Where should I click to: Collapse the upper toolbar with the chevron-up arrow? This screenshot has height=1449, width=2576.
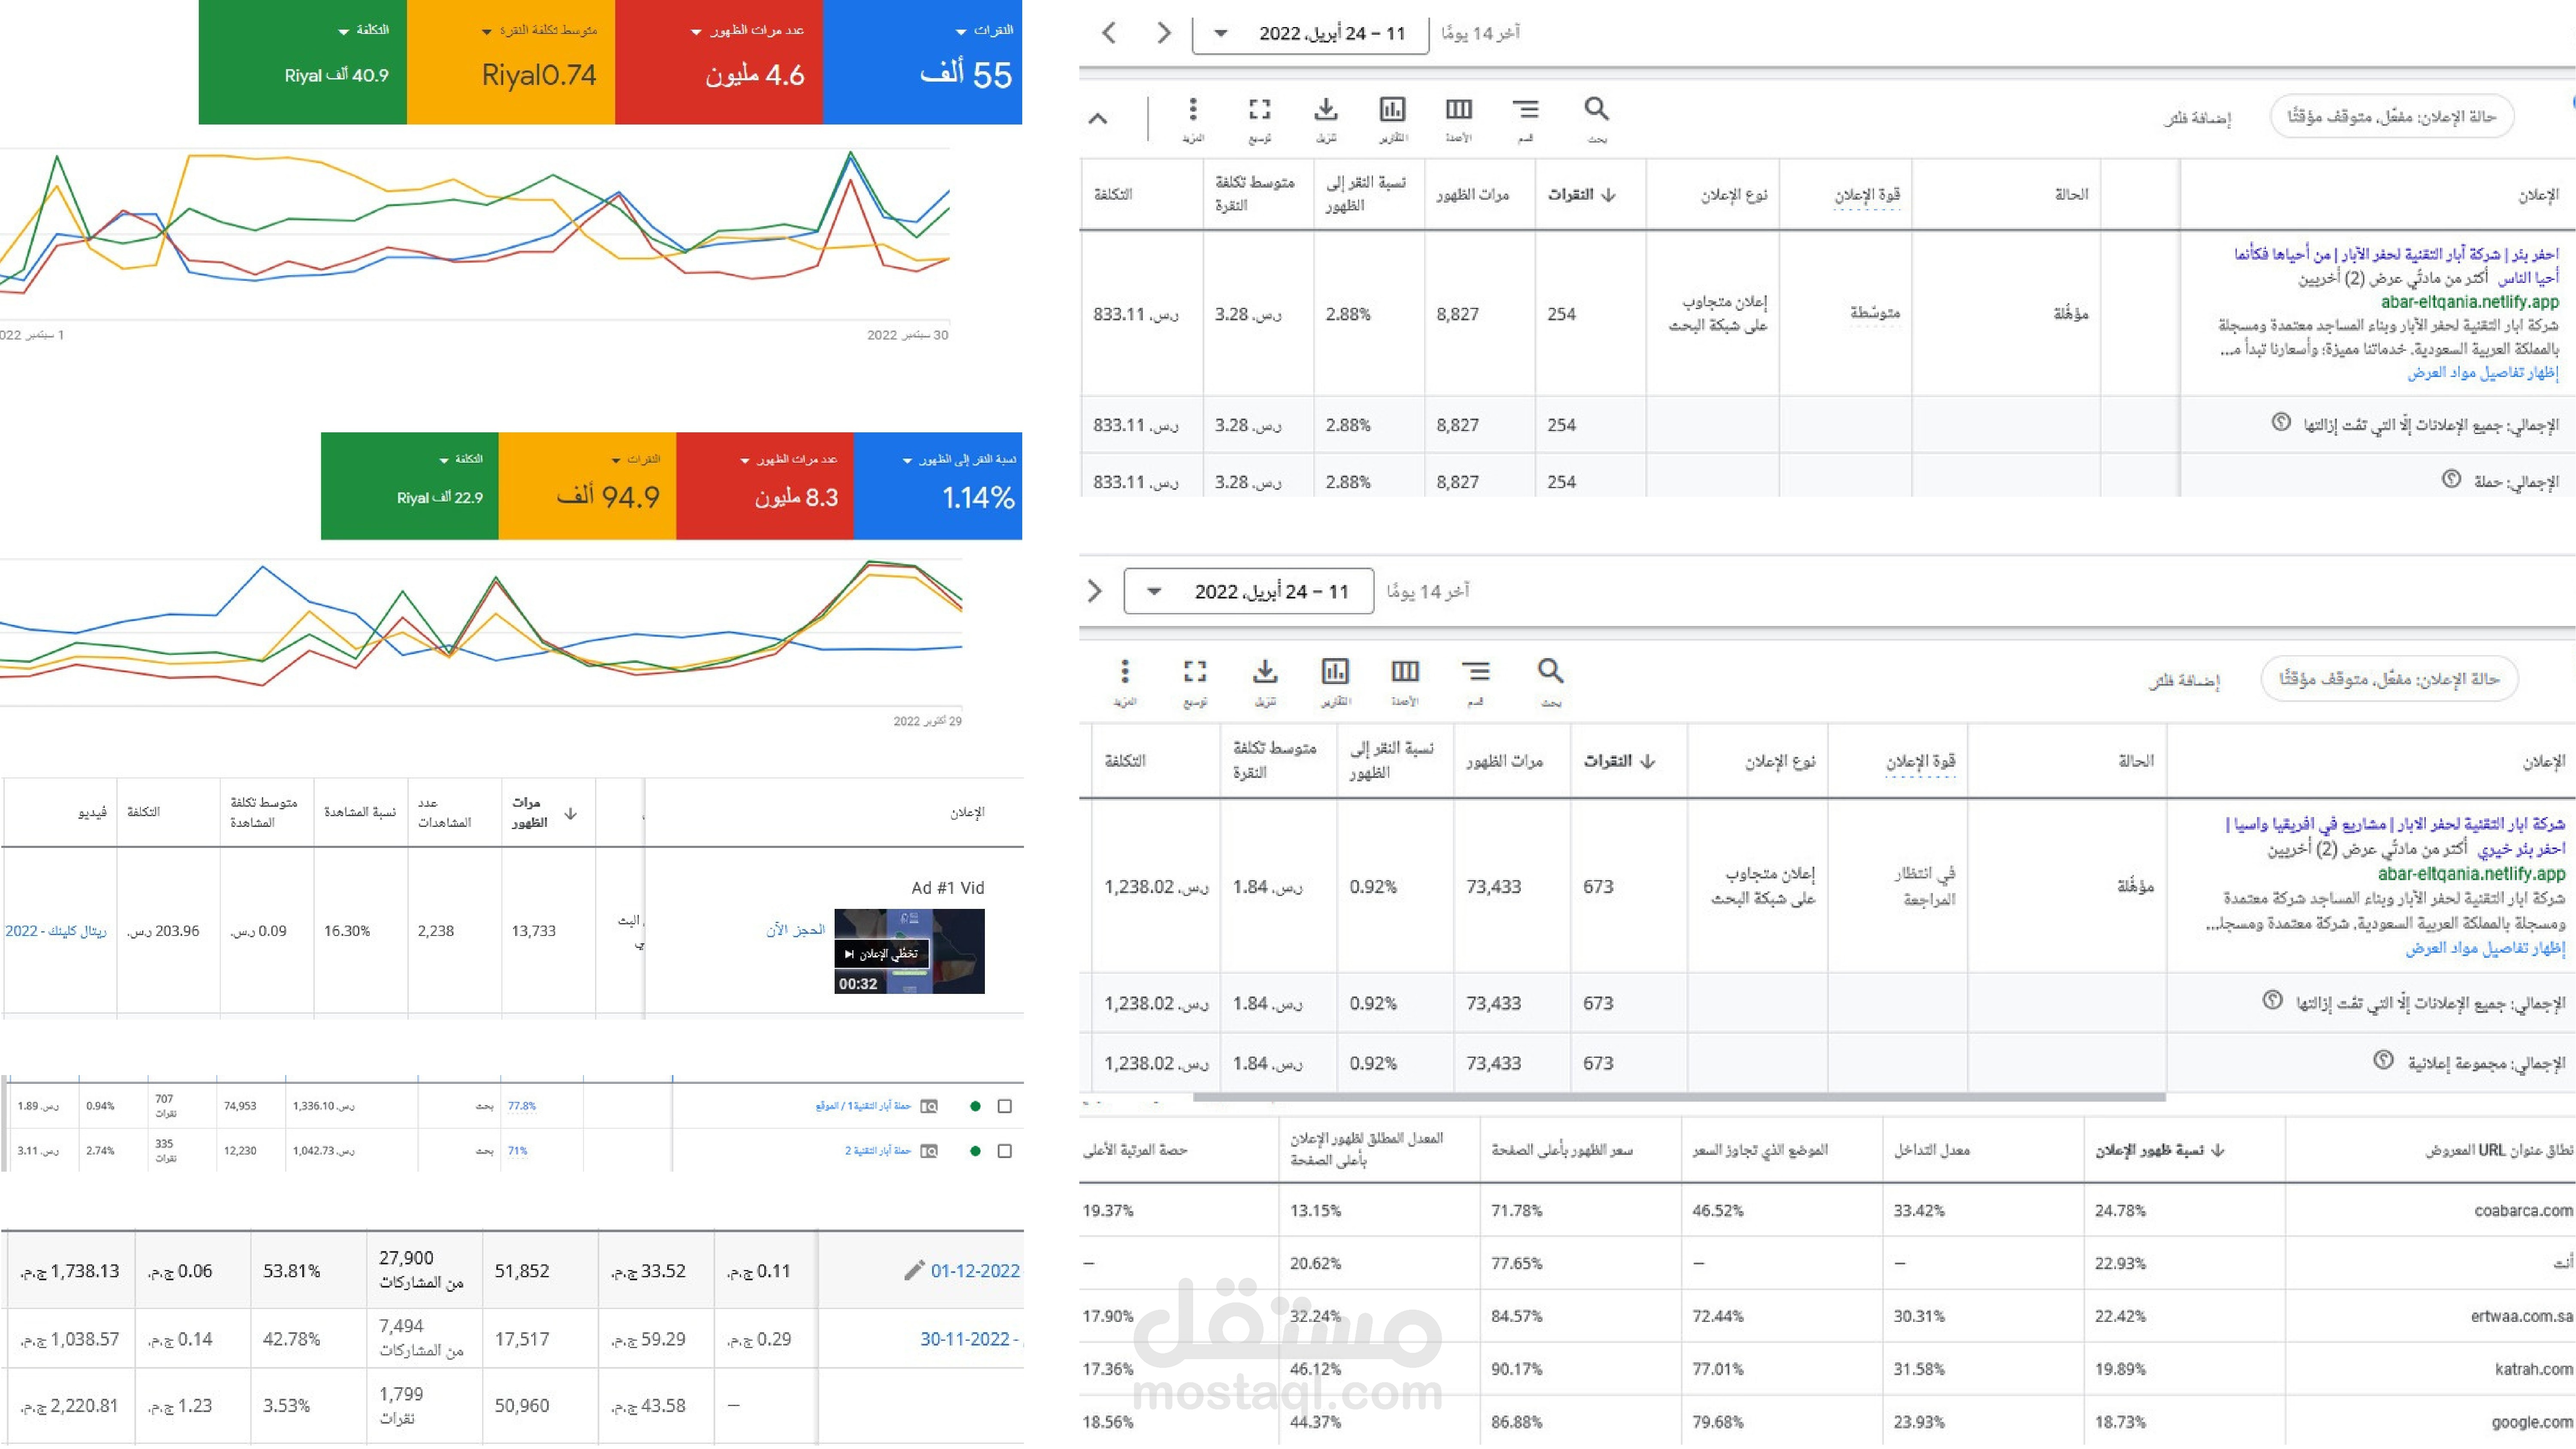1098,119
